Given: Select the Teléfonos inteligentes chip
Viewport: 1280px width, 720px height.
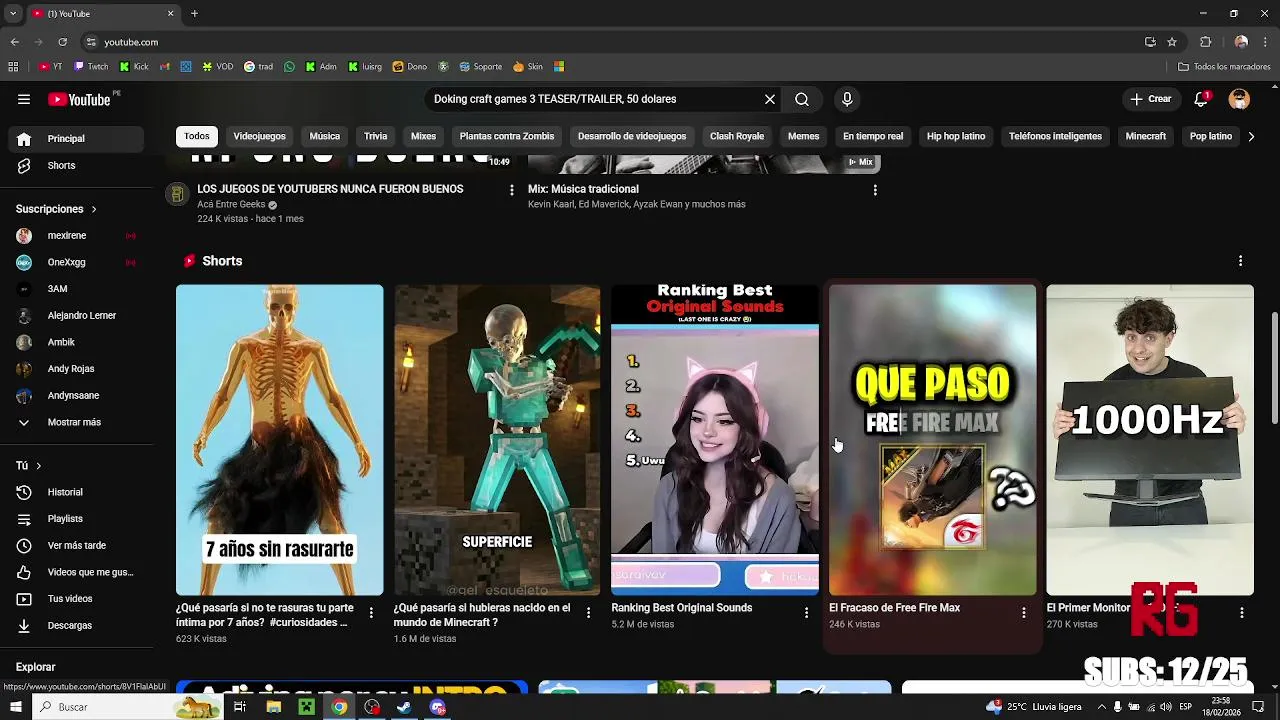Looking at the screenshot, I should [1056, 136].
